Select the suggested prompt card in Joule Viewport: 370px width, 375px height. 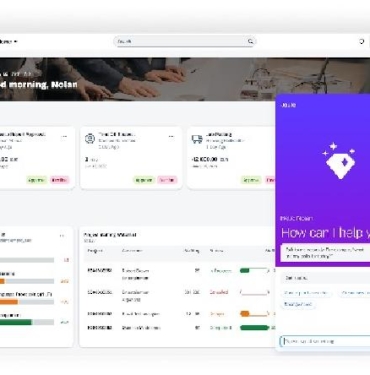(x=326, y=253)
